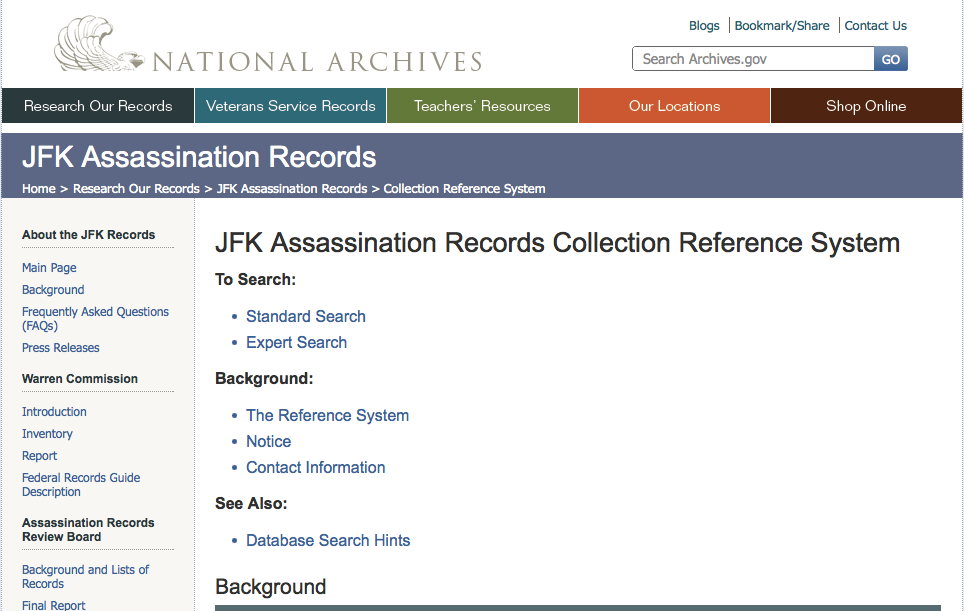
Task: Click the Collection Reference System page title
Action: (x=557, y=243)
